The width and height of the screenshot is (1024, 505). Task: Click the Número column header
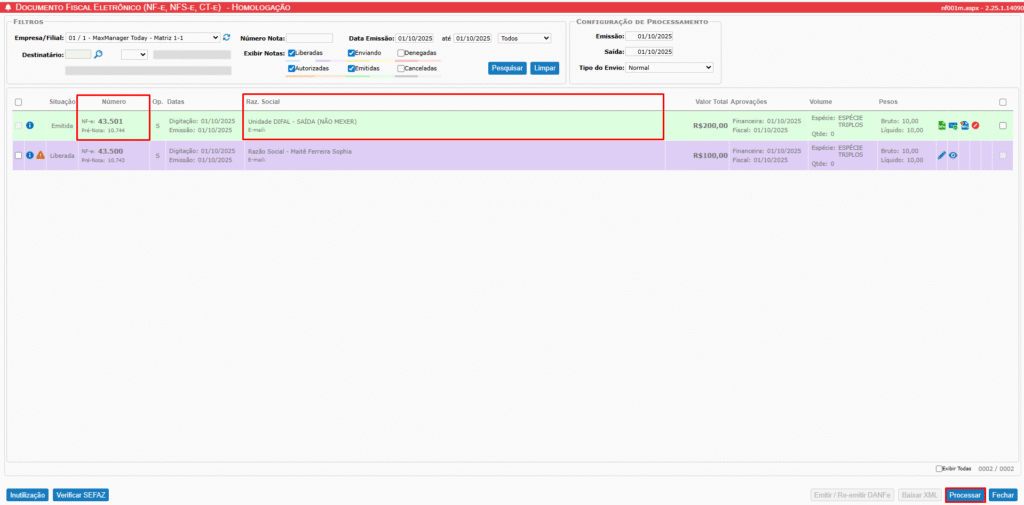(113, 102)
